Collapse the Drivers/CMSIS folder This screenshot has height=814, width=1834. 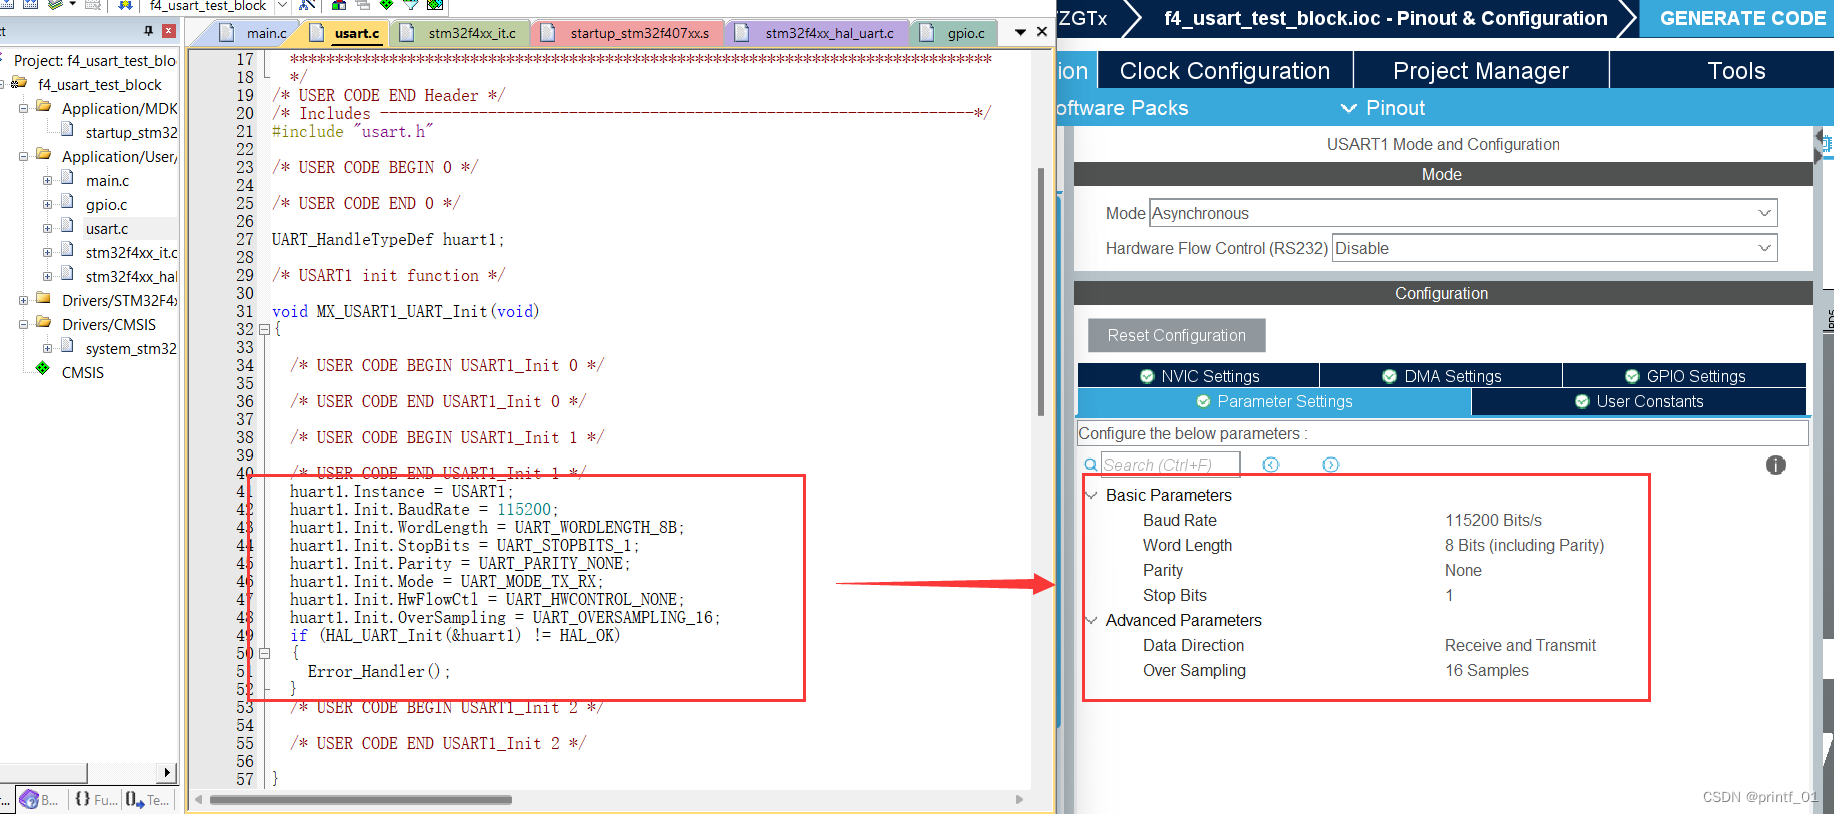23,325
